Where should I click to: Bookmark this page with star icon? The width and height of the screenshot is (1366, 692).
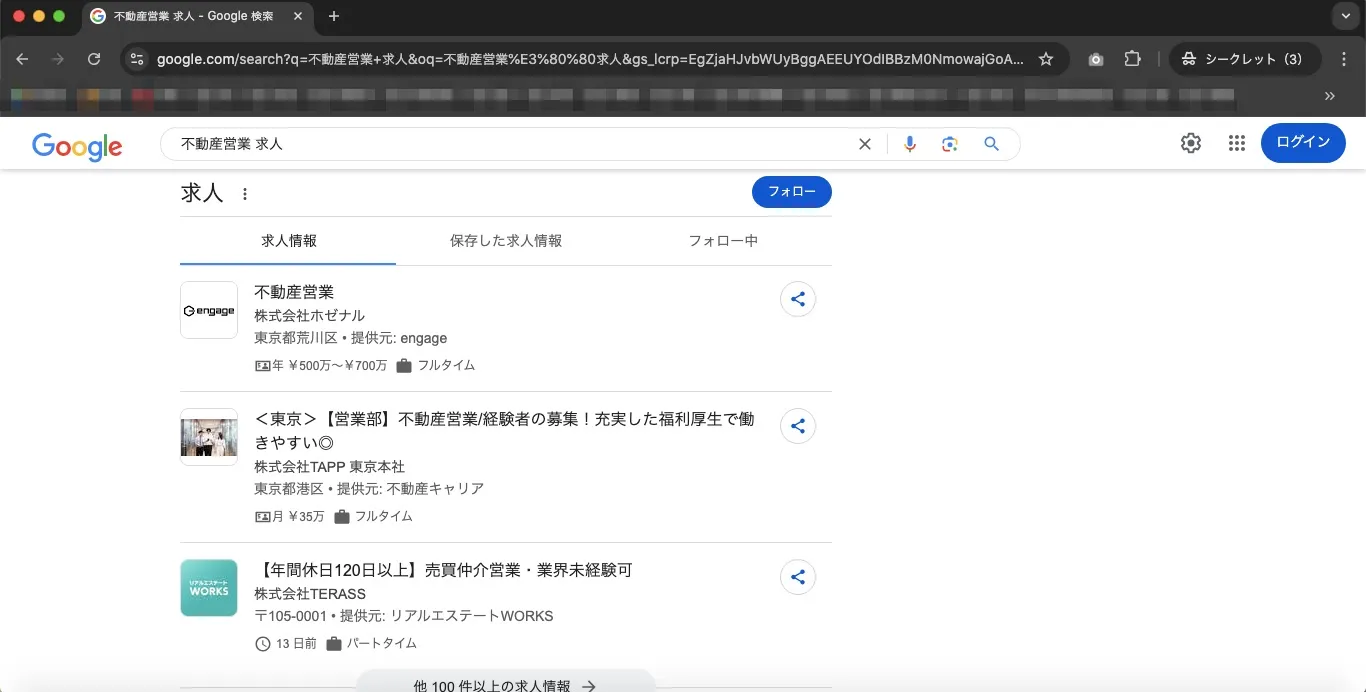tap(1046, 59)
